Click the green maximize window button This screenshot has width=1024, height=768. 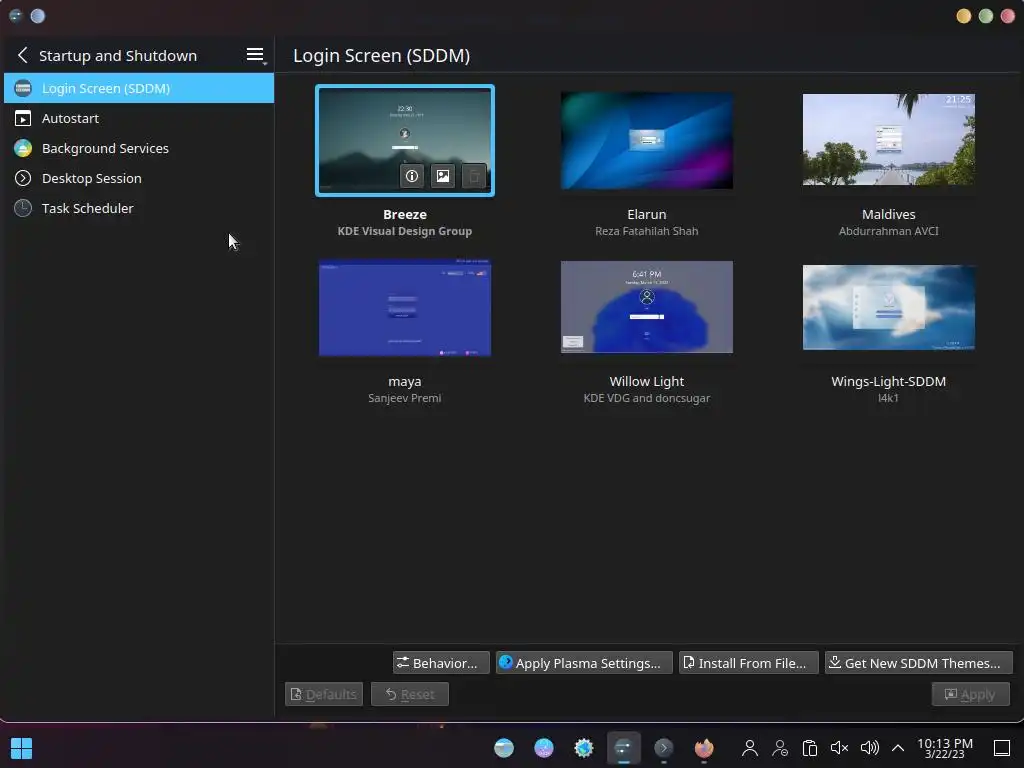985,16
